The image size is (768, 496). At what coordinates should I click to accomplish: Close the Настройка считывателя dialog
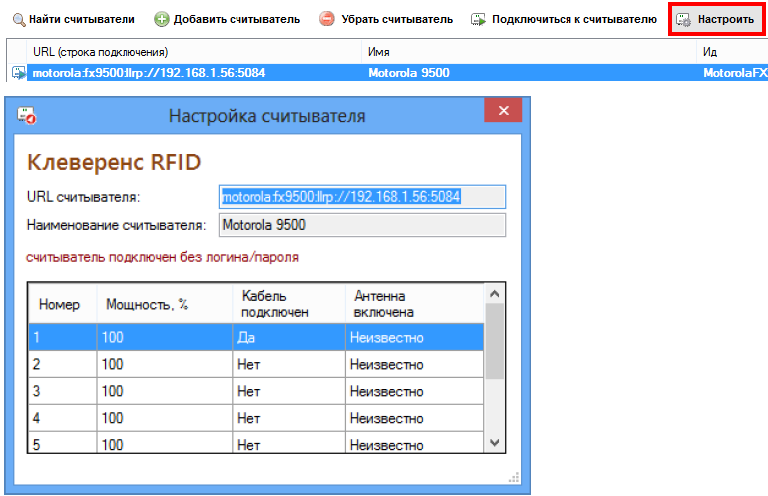[x=503, y=111]
